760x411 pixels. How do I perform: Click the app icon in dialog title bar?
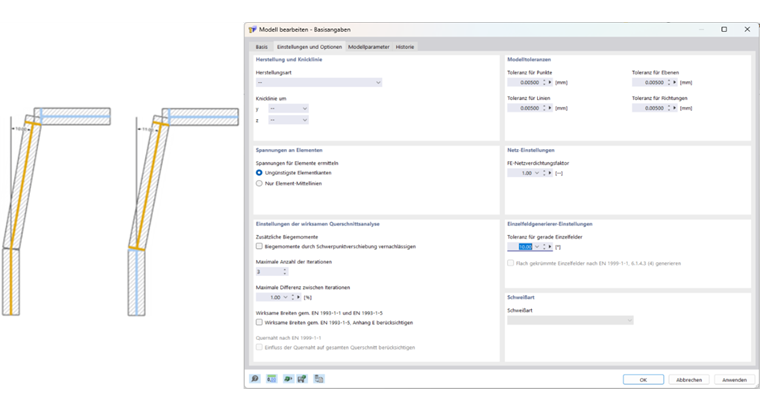[x=253, y=30]
